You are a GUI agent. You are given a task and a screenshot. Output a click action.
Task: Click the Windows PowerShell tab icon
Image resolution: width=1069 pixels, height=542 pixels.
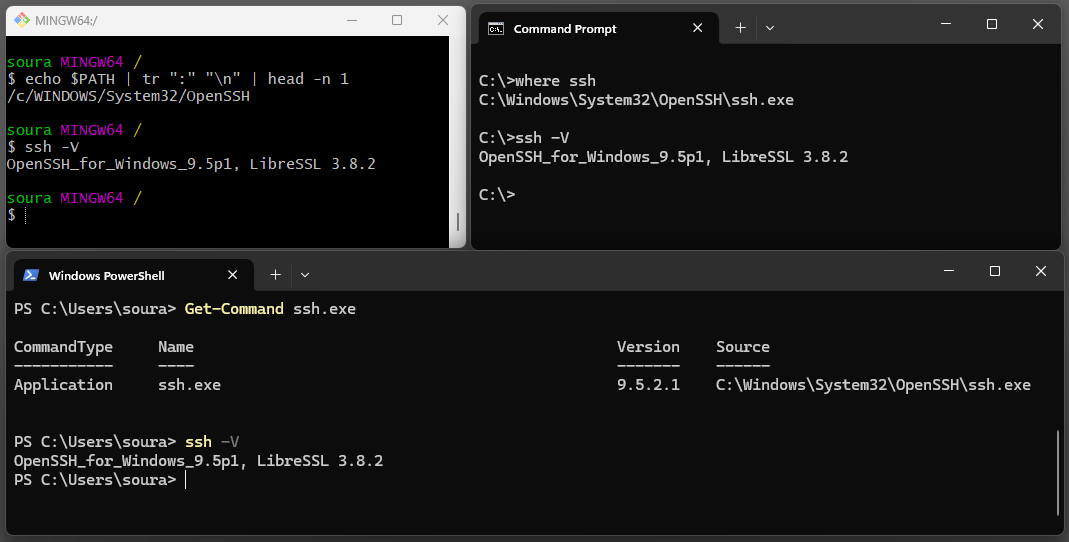click(31, 275)
